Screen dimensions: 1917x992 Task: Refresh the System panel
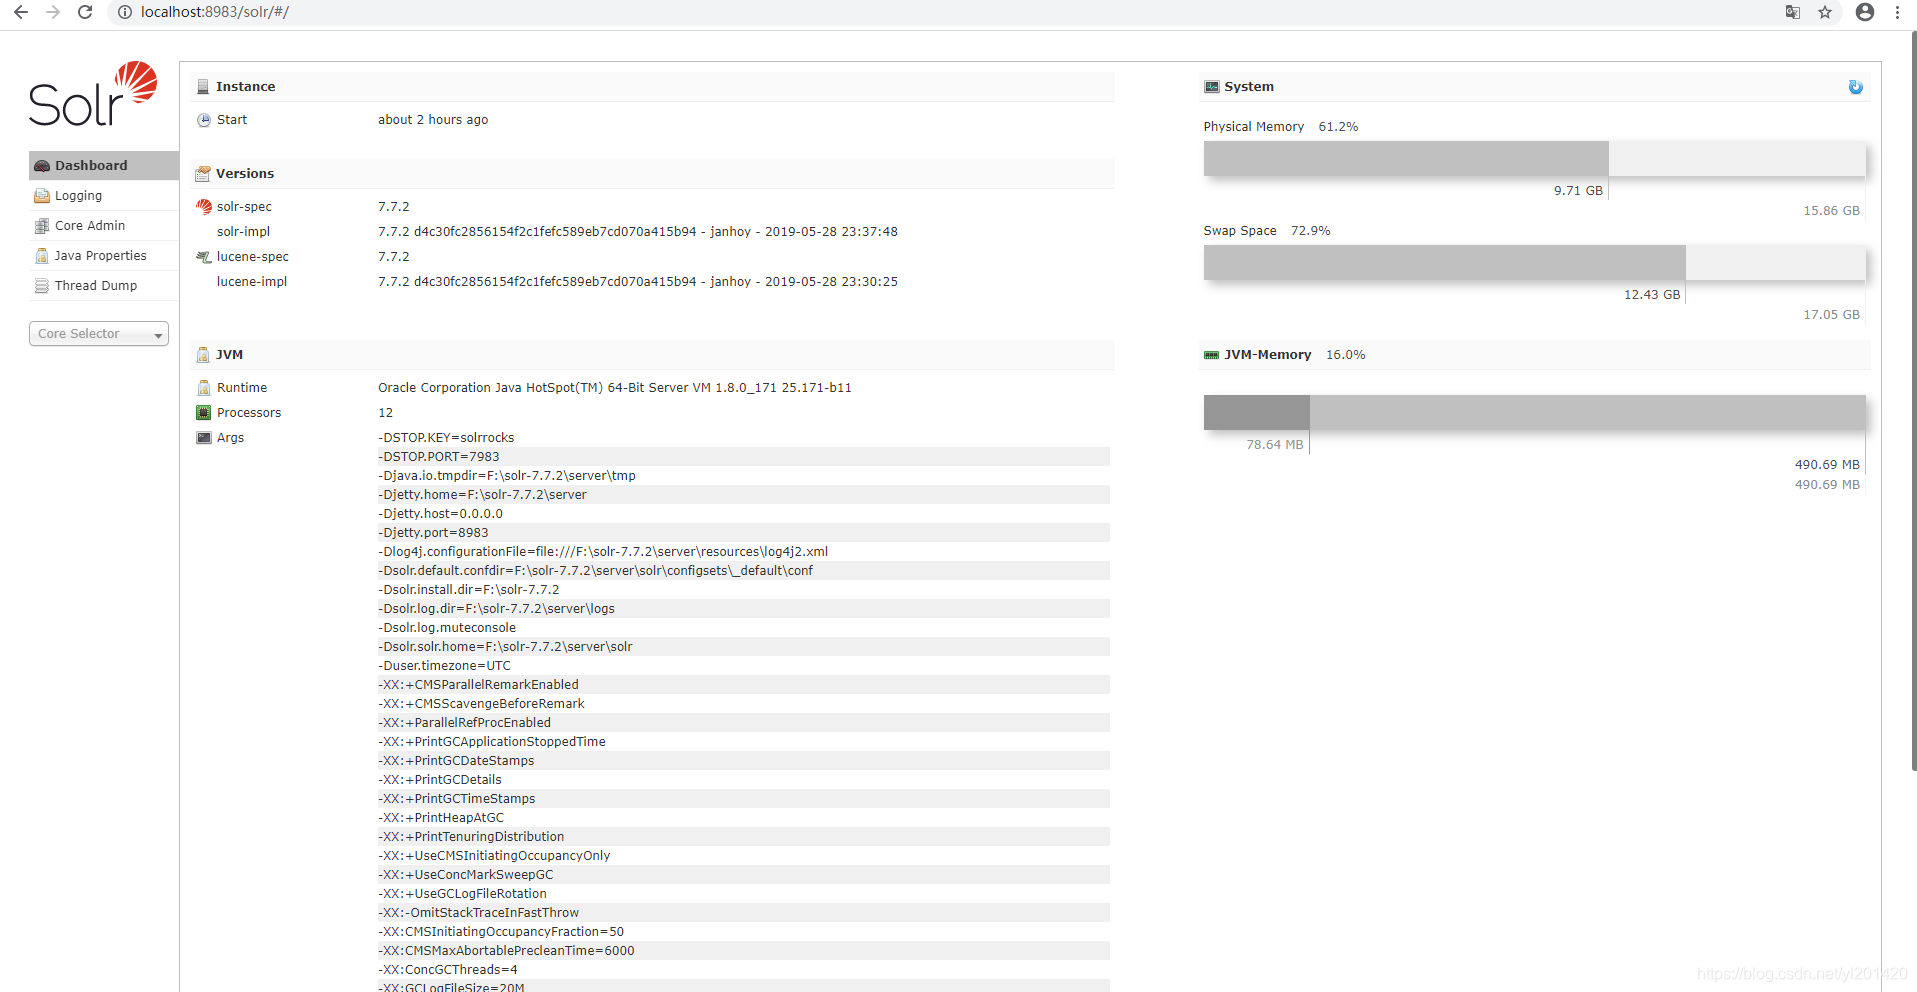click(x=1856, y=87)
